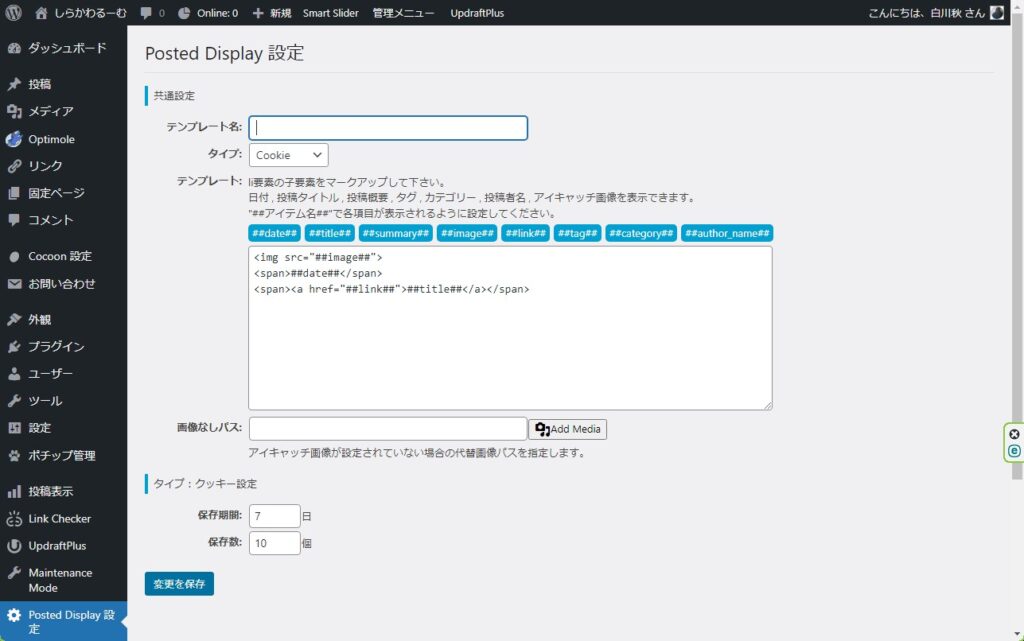Open the ダッシュボード dashboard menu
The width and height of the screenshot is (1024, 641).
coord(66,48)
